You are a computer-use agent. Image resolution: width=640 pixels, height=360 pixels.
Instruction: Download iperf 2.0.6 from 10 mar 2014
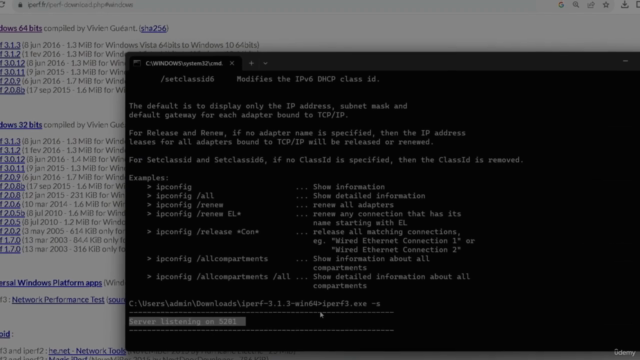[x=10, y=204]
